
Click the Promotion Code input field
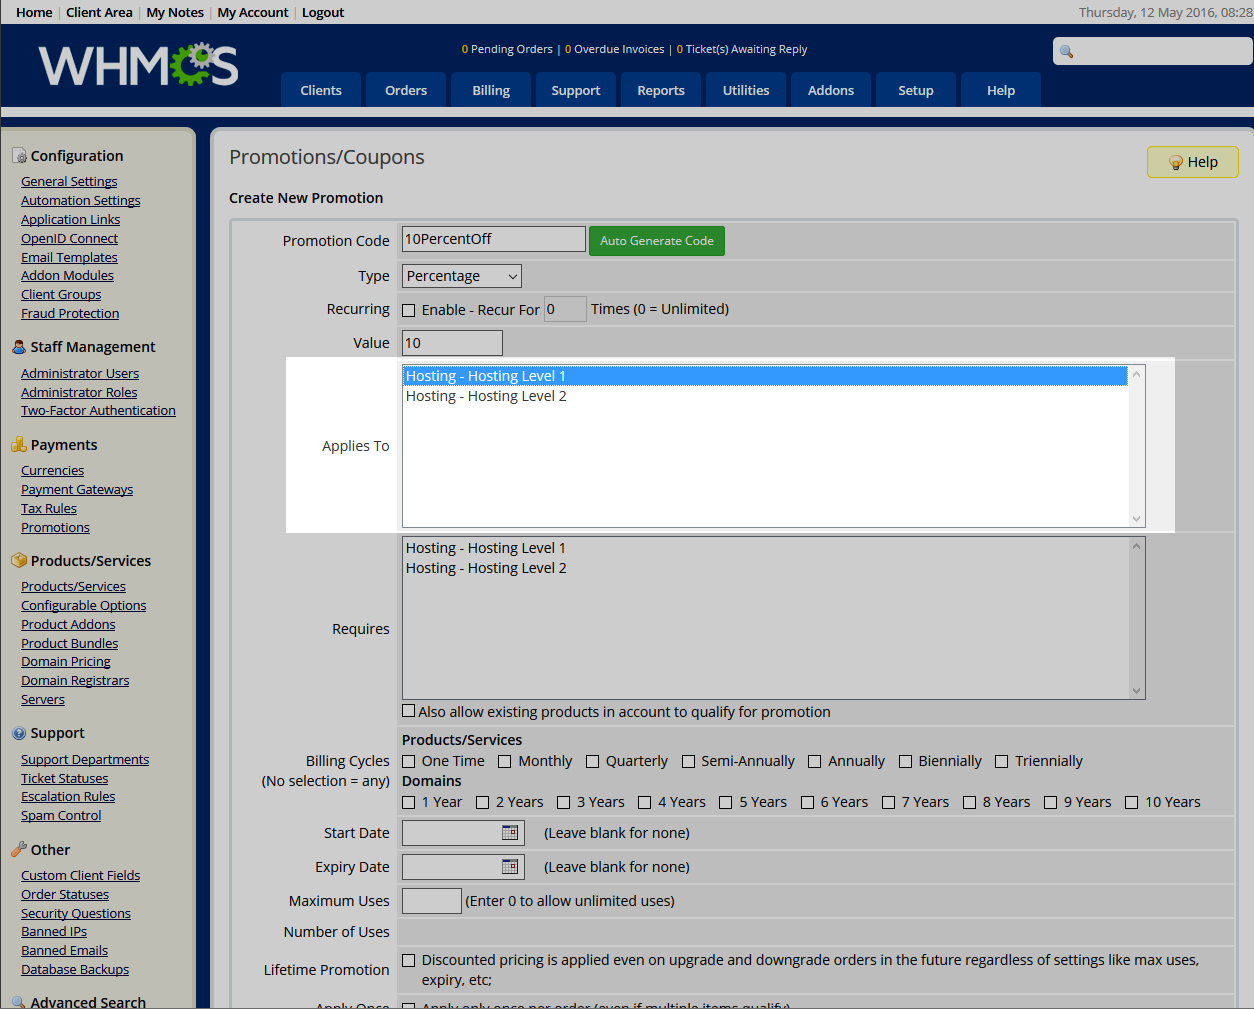pos(494,239)
